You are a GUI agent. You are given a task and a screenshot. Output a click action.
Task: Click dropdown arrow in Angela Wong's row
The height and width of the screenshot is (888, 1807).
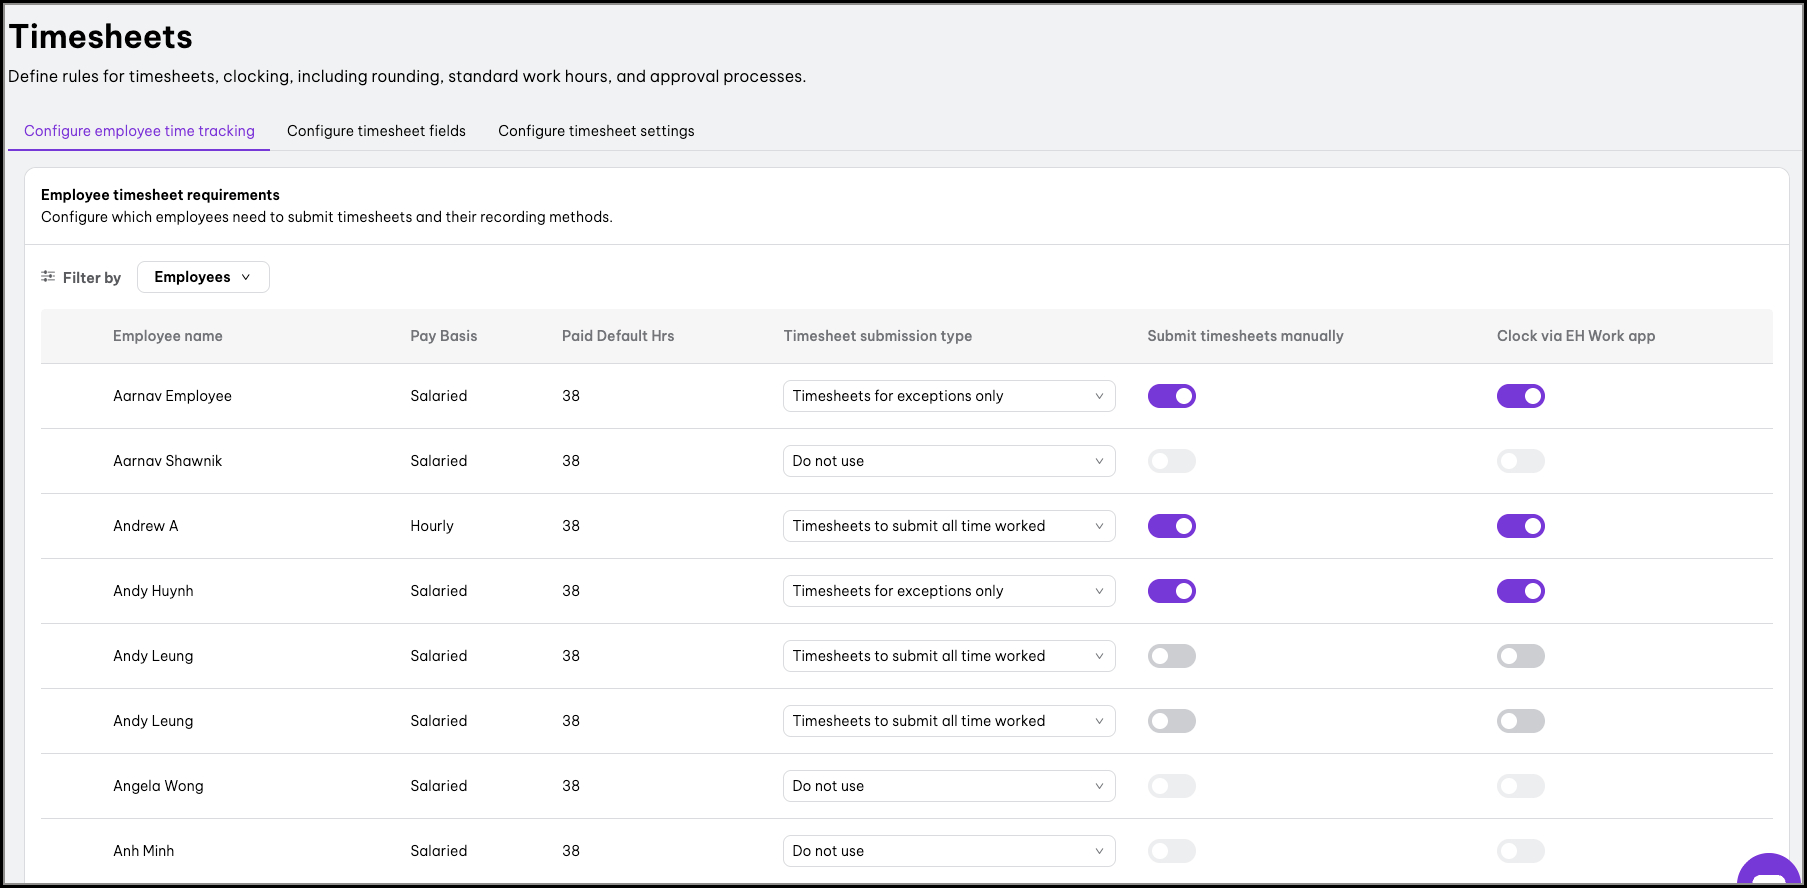[1099, 786]
